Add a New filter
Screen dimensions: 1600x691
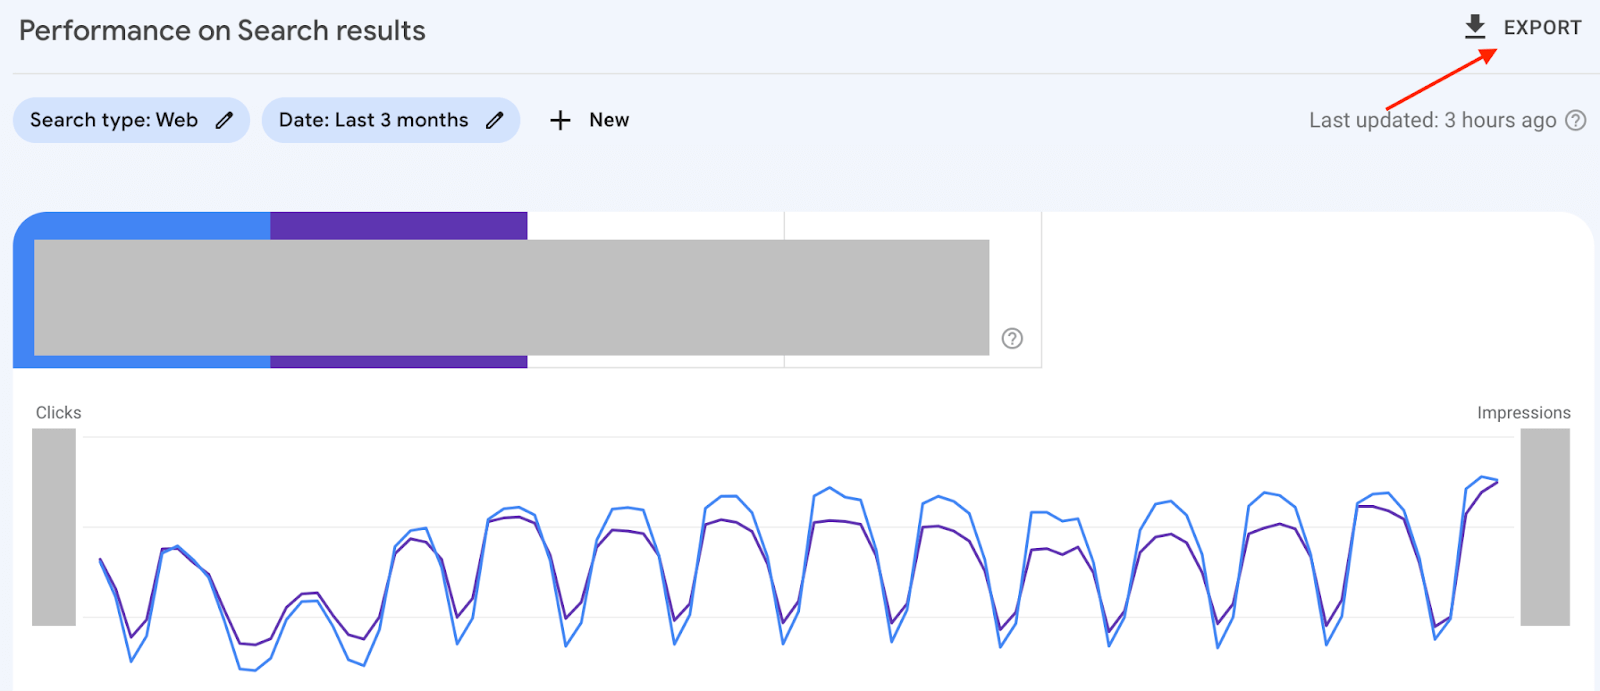[608, 120]
